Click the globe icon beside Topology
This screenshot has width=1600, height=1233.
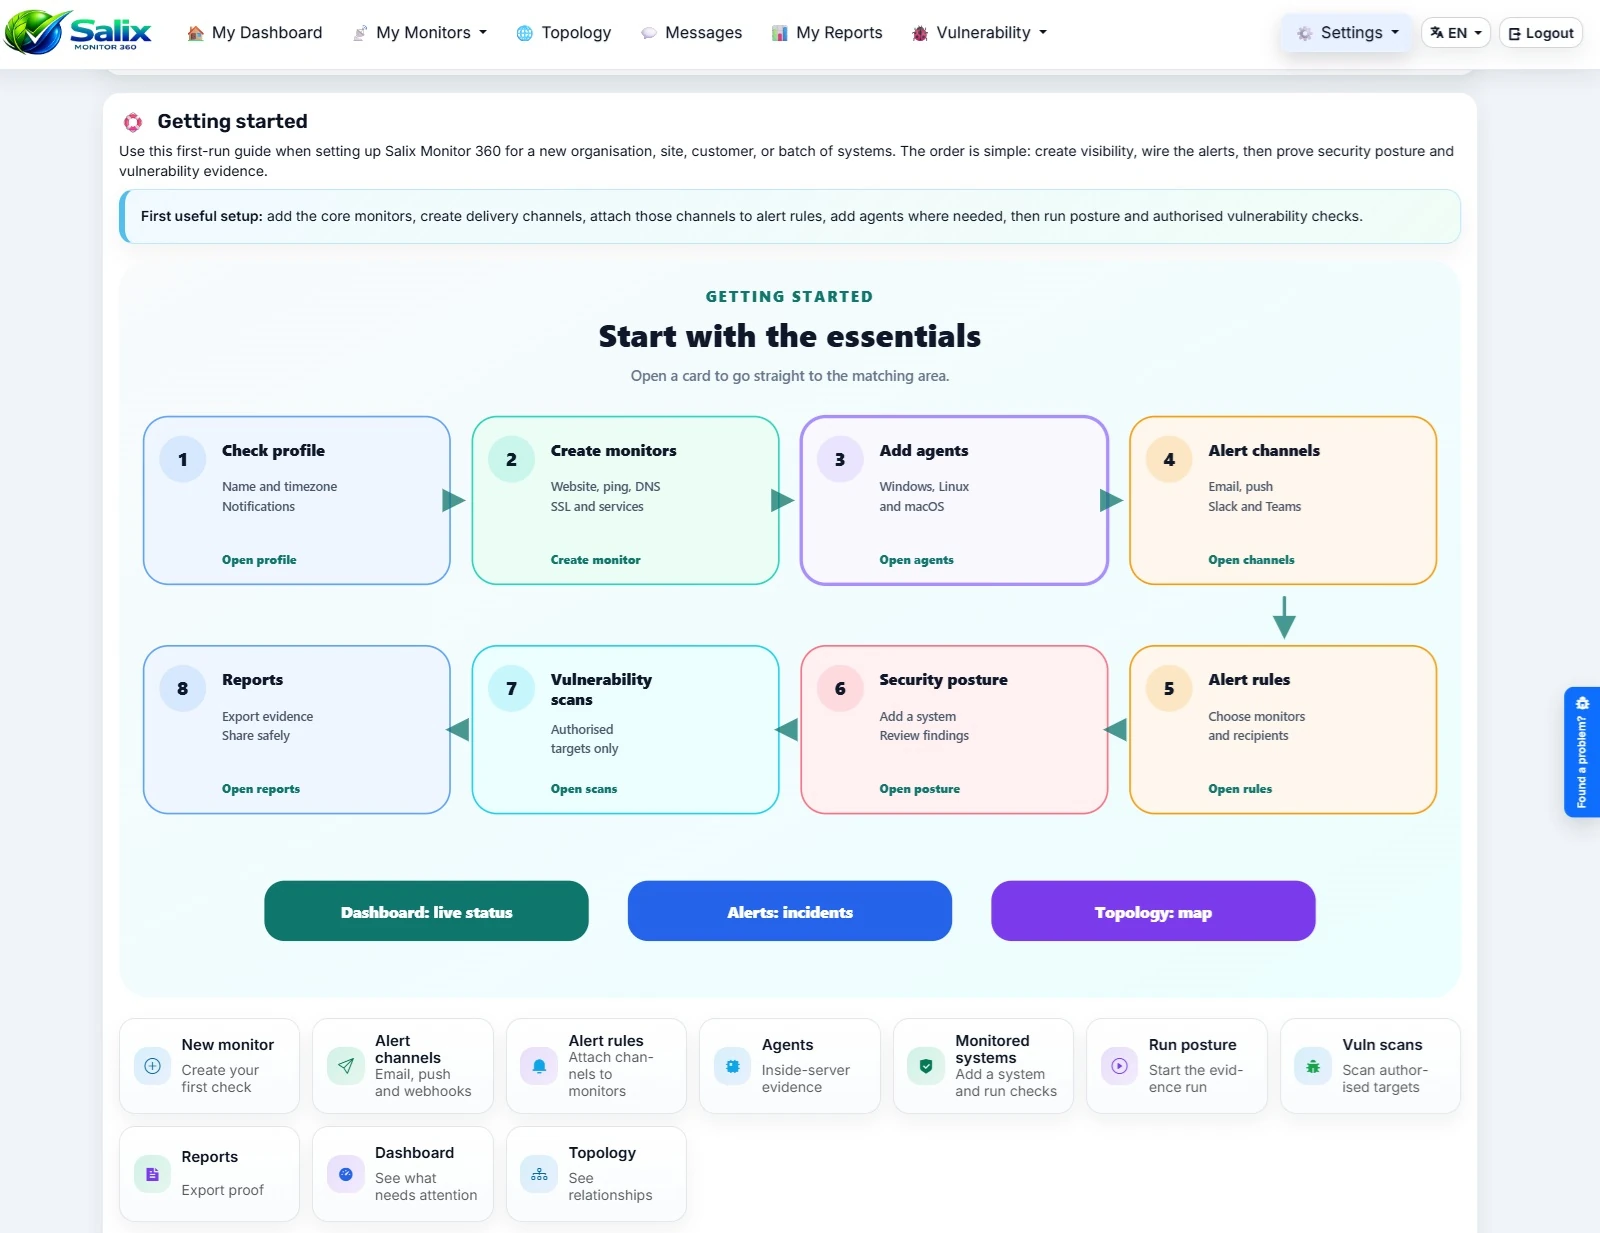point(525,33)
